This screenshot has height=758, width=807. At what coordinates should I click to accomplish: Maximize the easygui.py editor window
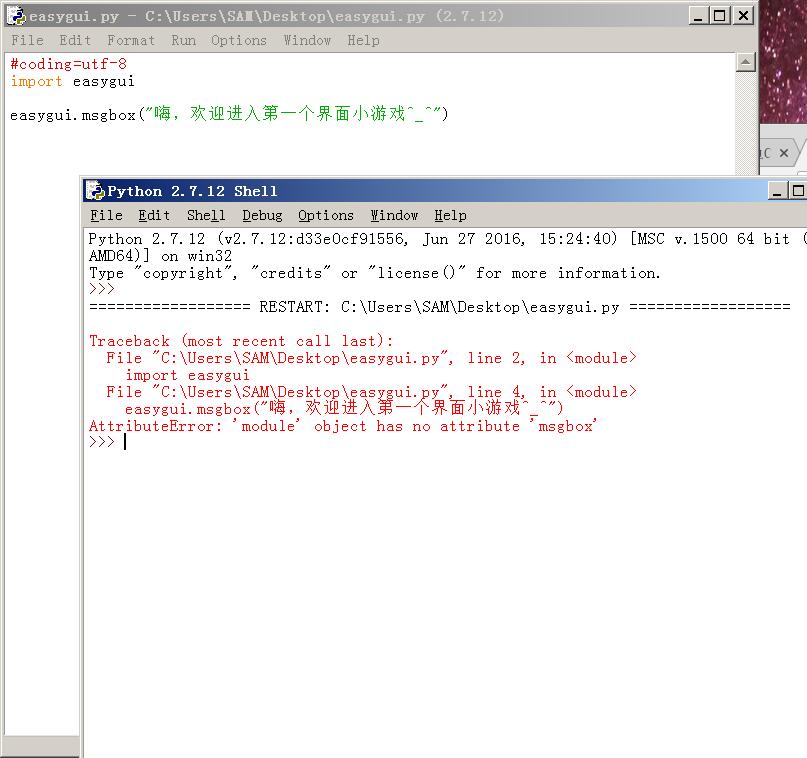[720, 15]
